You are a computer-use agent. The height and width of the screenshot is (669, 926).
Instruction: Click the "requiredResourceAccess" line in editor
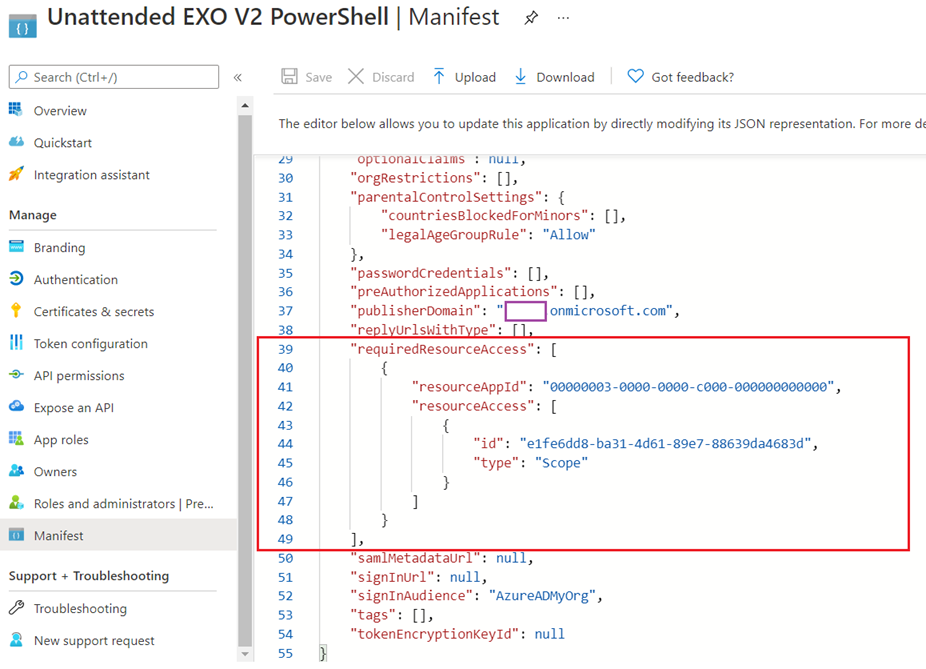tap(453, 349)
